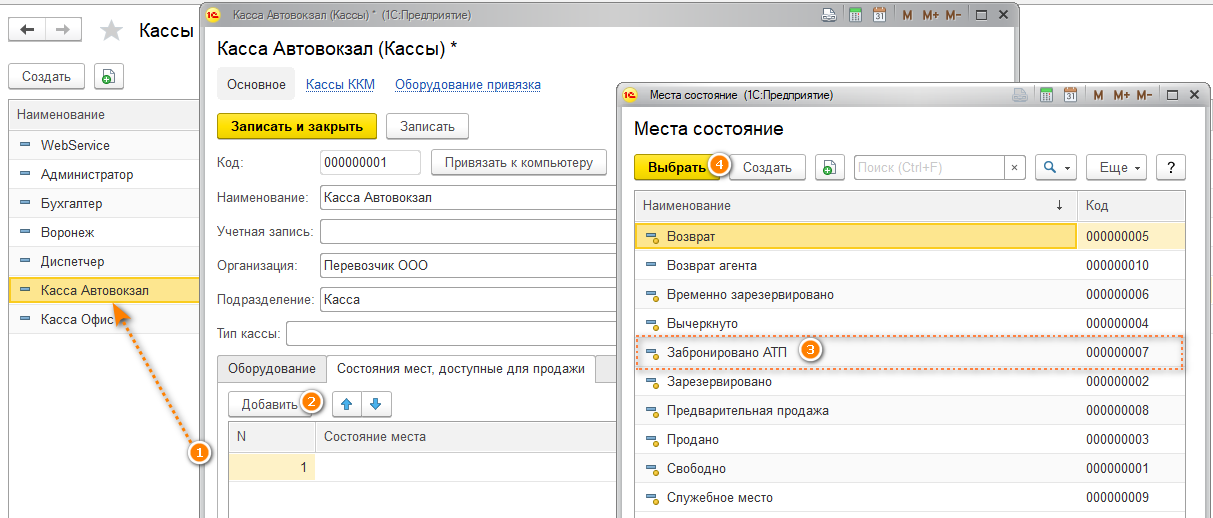Viewport: 1213px width, 518px height.
Task: Open calendar in Места состояние title bar
Action: [1071, 96]
